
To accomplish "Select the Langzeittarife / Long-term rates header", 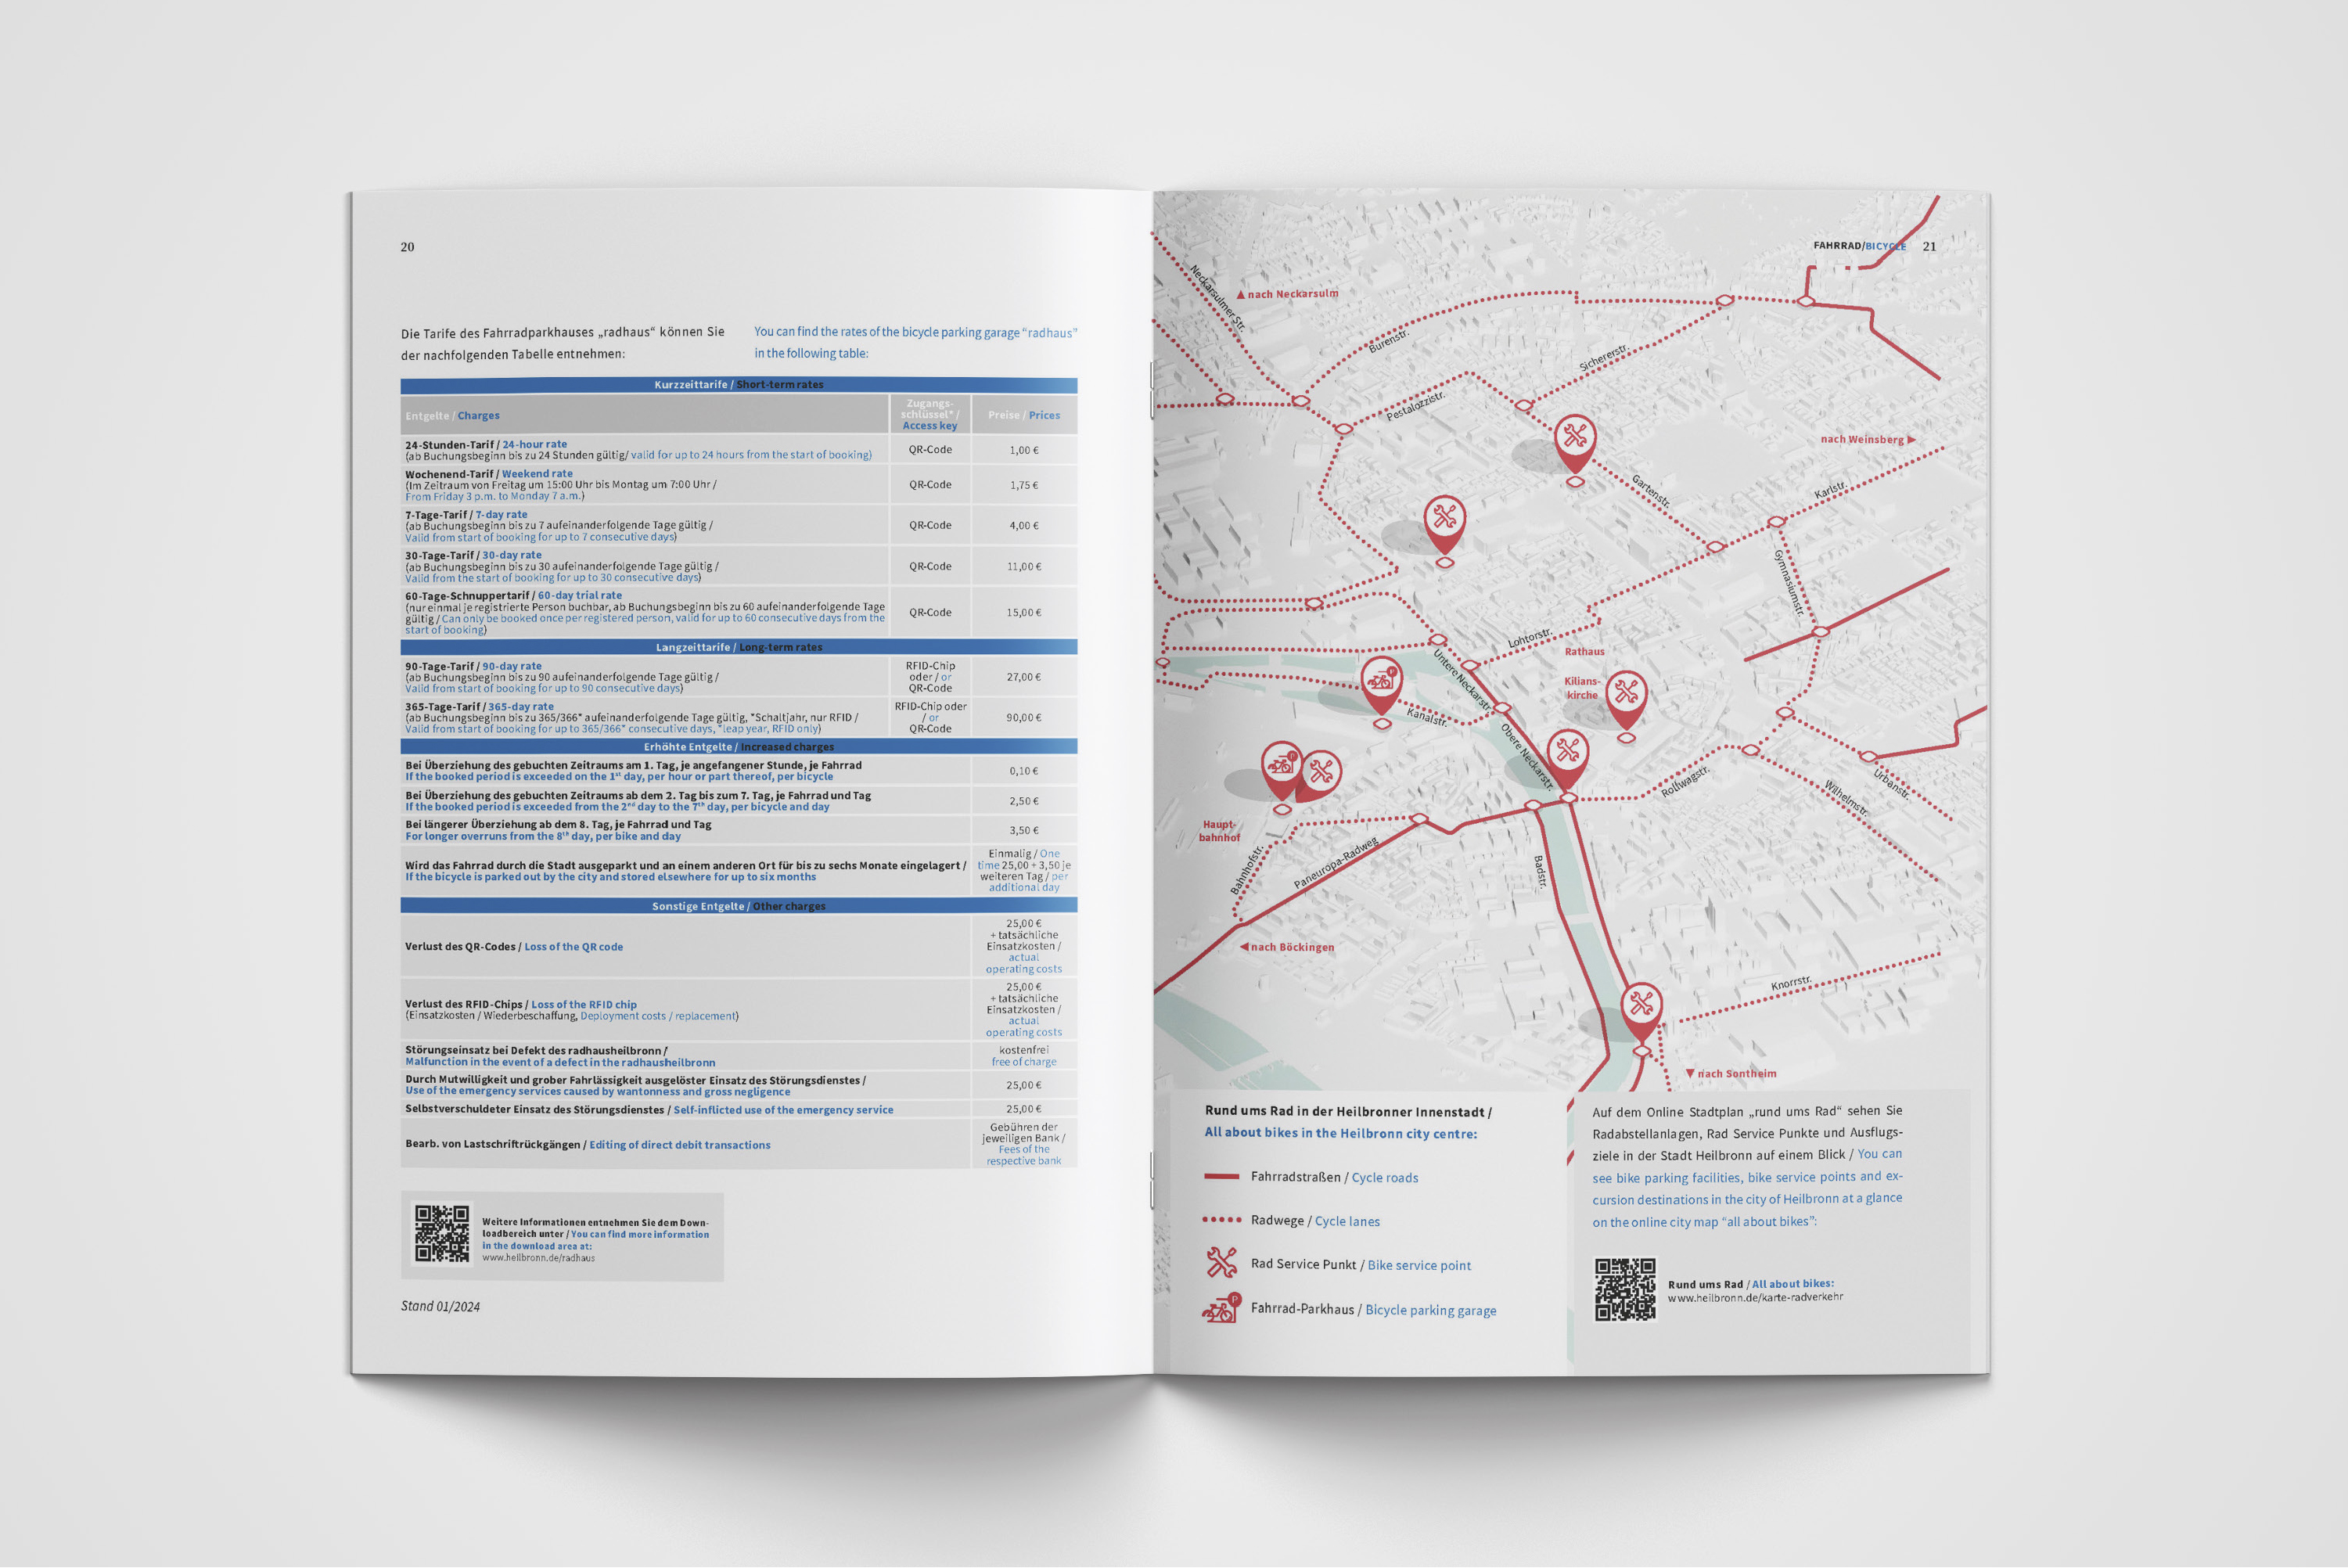I will (738, 647).
